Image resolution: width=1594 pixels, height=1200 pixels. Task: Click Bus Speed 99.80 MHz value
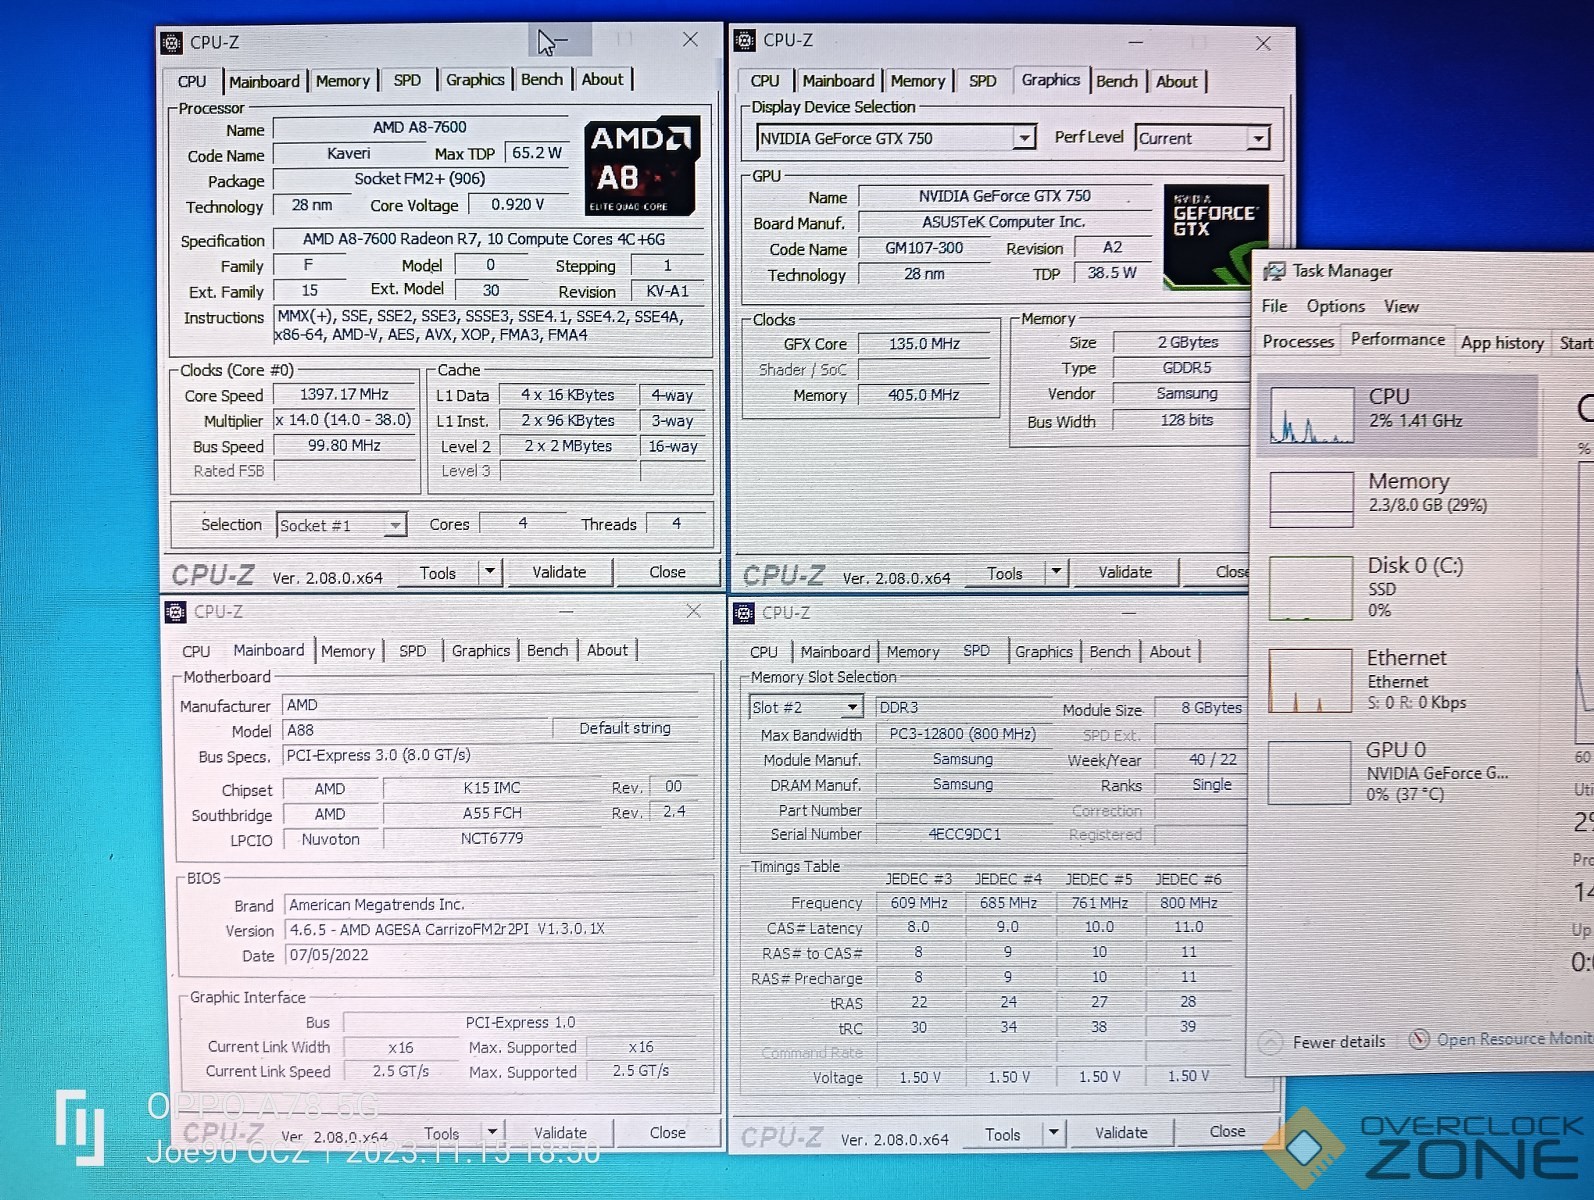pyautogui.click(x=344, y=446)
